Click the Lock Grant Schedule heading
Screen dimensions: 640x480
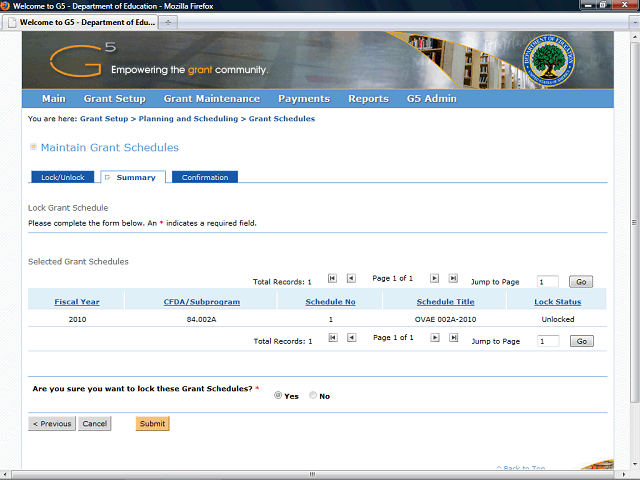point(68,208)
